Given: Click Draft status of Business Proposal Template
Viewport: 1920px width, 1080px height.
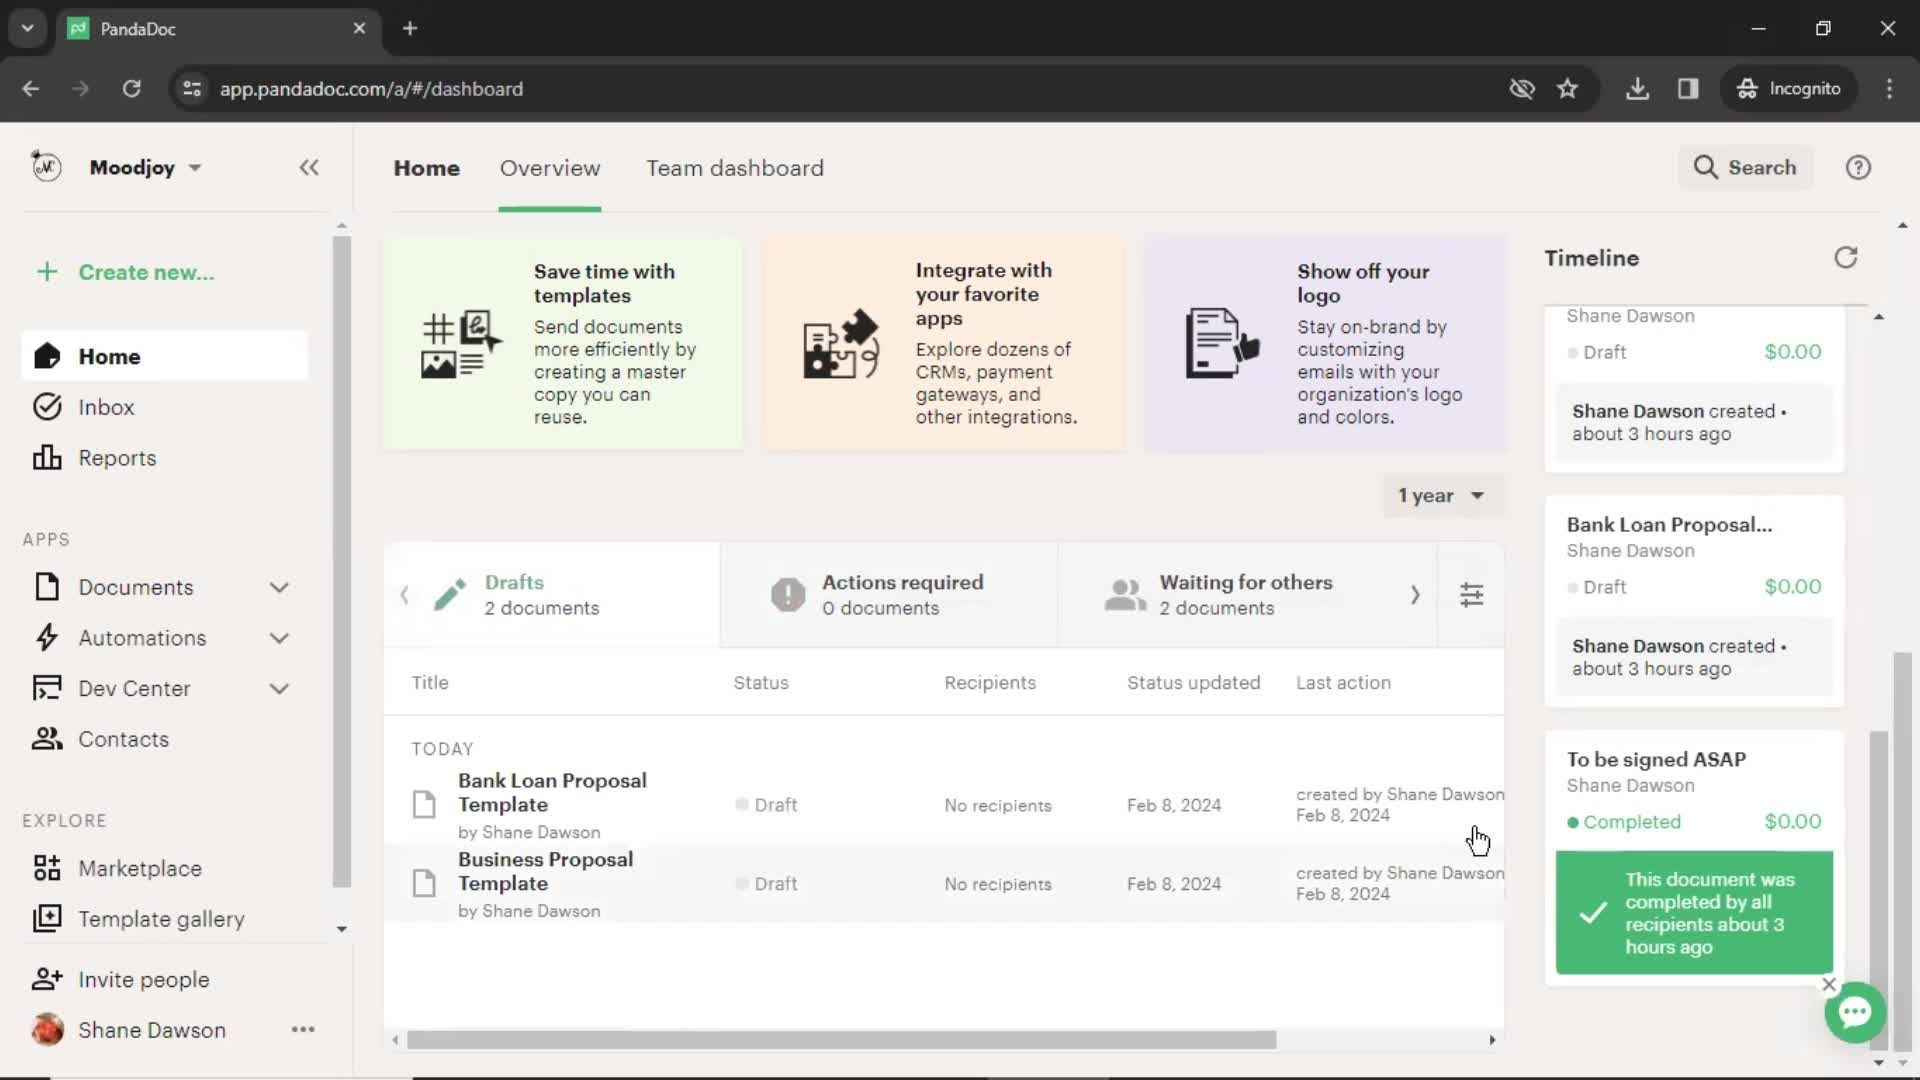Looking at the screenshot, I should [x=766, y=884].
